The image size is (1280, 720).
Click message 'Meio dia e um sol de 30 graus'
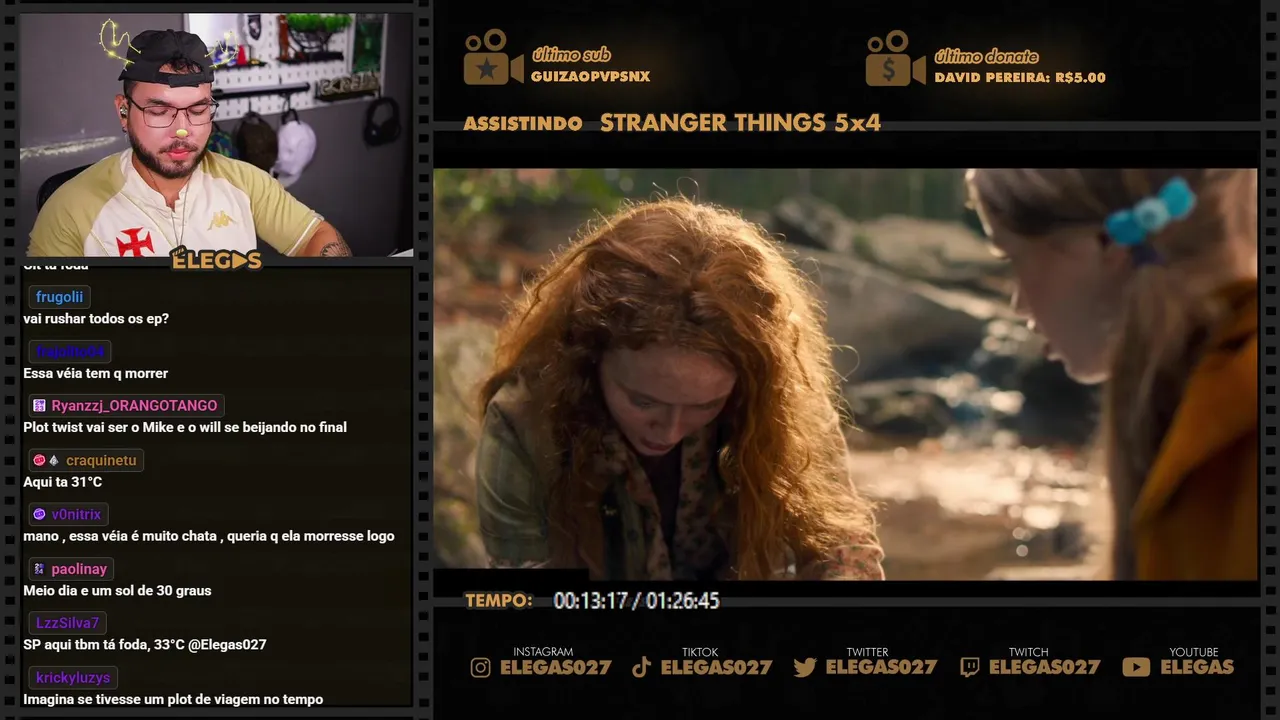tap(117, 591)
